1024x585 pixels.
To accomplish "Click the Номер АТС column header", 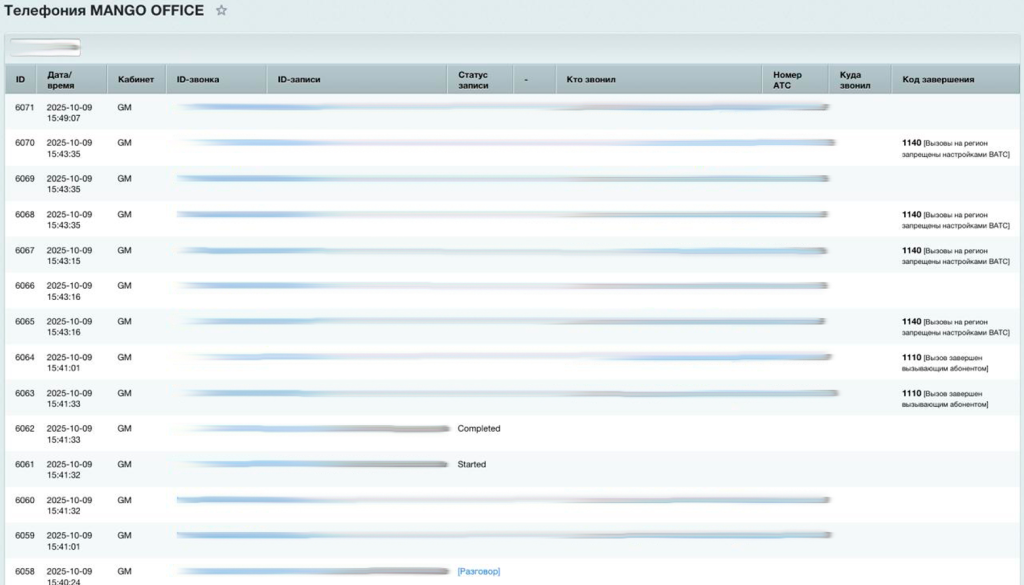I will [787, 80].
